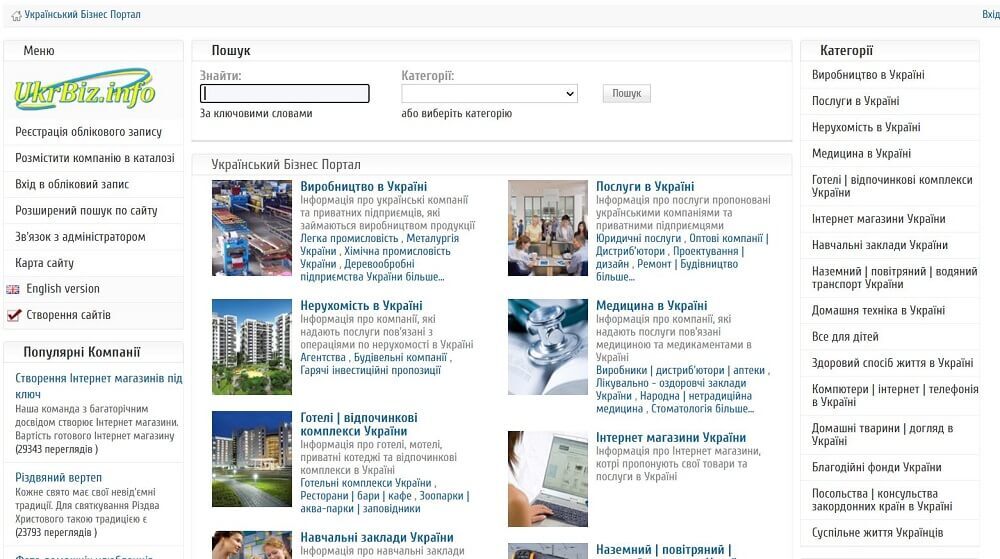Open the Виробництво в Україні factory thumbnail
Image resolution: width=1000 pixels, height=559 pixels.
click(x=252, y=228)
